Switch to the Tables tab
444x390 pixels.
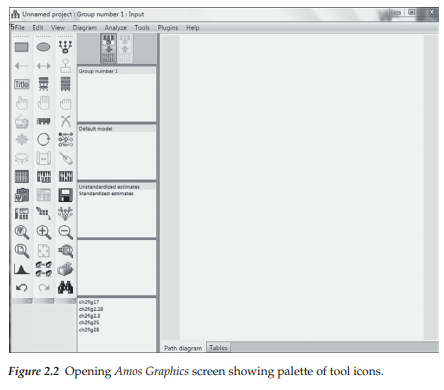(218, 348)
